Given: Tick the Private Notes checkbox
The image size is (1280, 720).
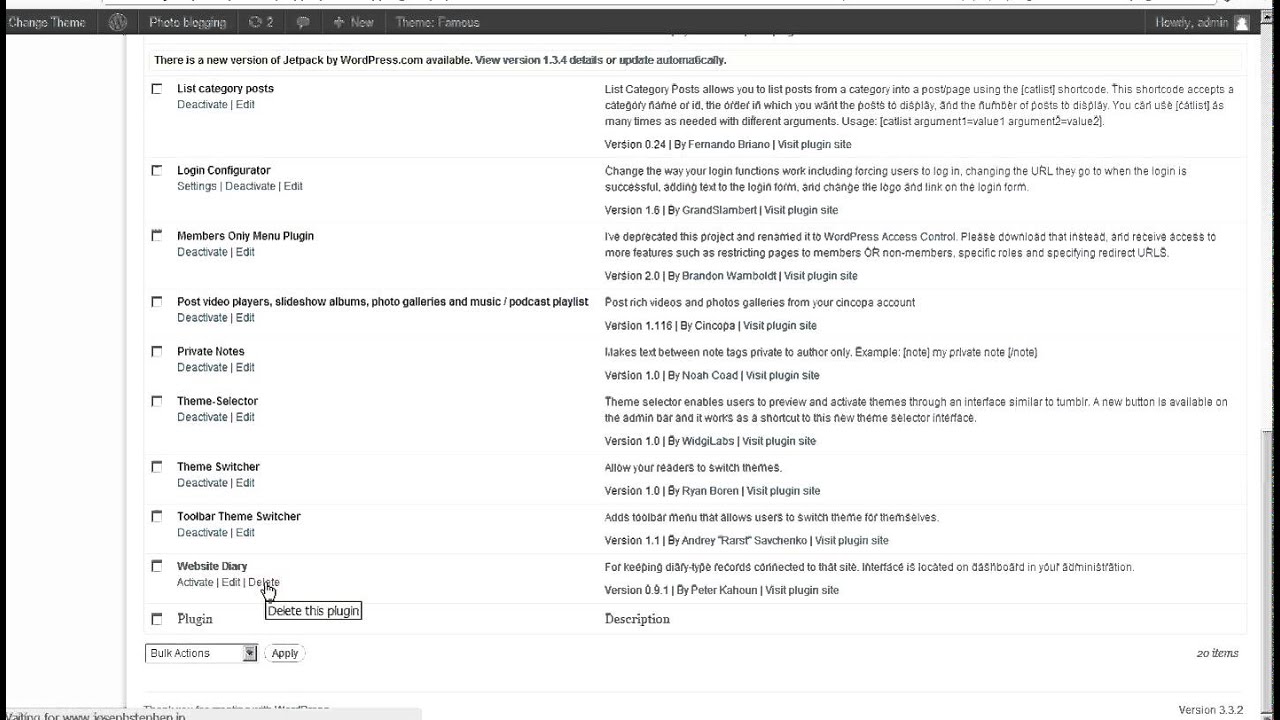Looking at the screenshot, I should coord(156,352).
